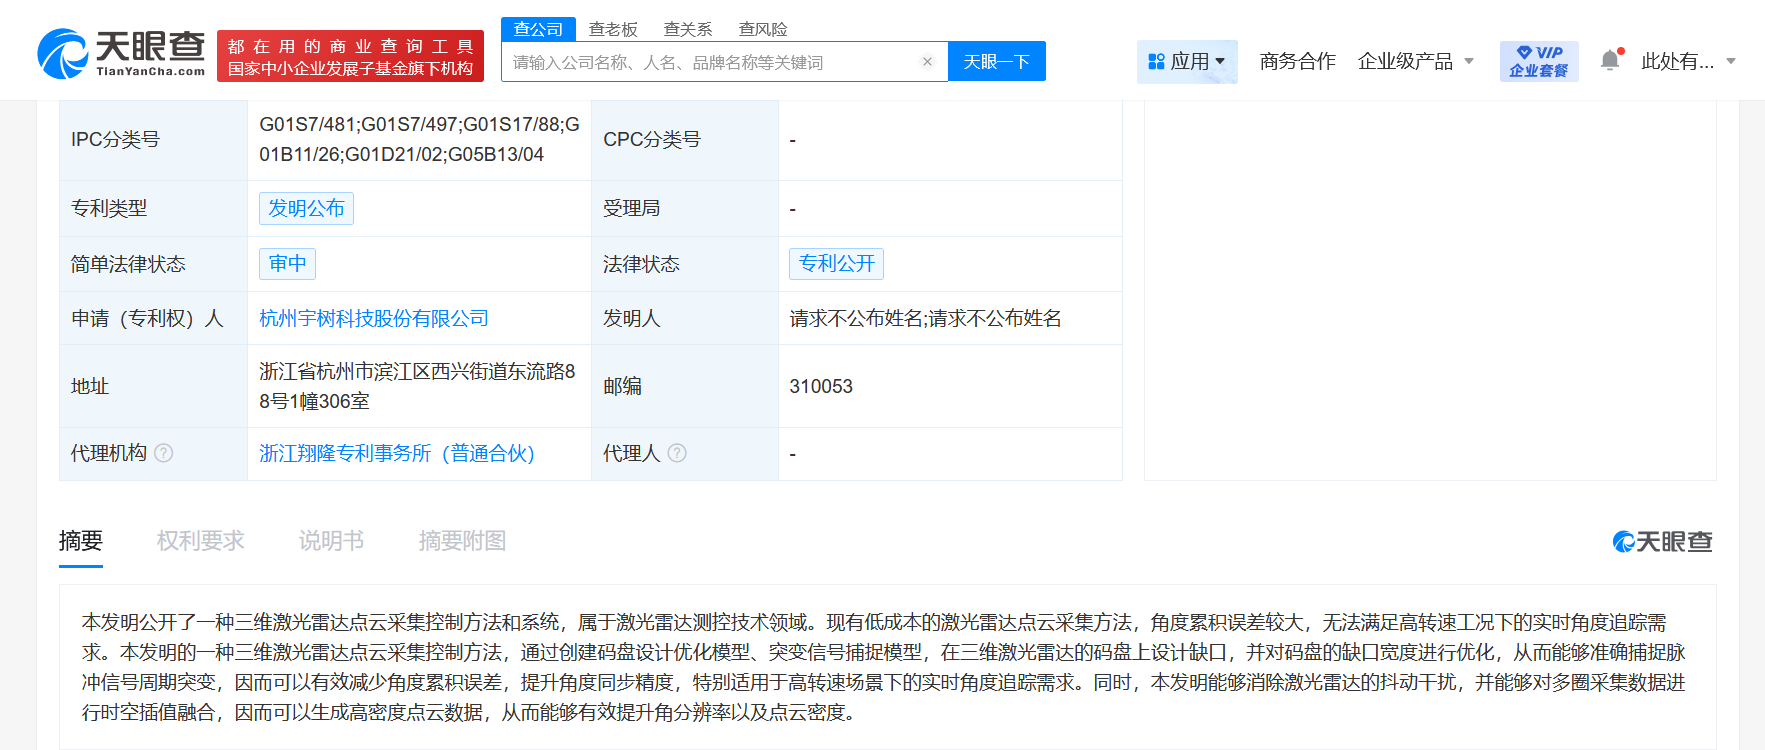This screenshot has width=1765, height=750.
Task: Open the VIP 企业套餐 badge
Action: pos(1539,61)
